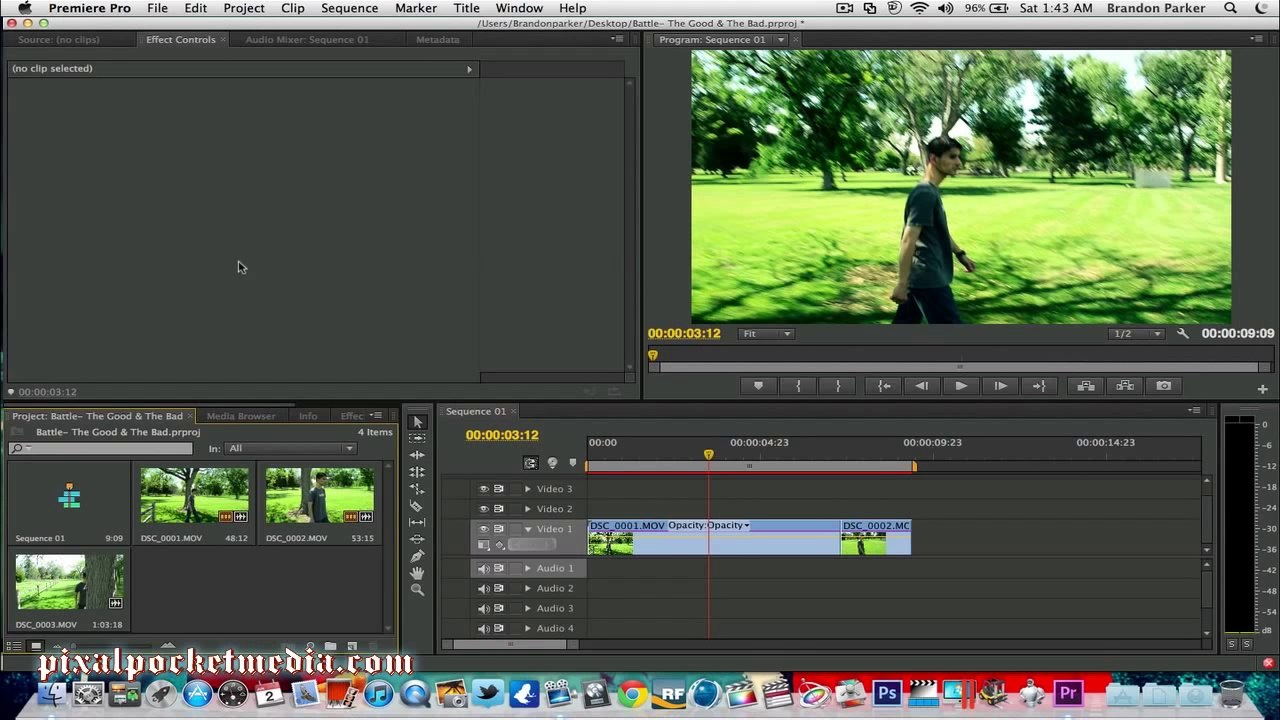Image resolution: width=1280 pixels, height=720 pixels.
Task: Open the button editor plus icon
Action: [1262, 389]
